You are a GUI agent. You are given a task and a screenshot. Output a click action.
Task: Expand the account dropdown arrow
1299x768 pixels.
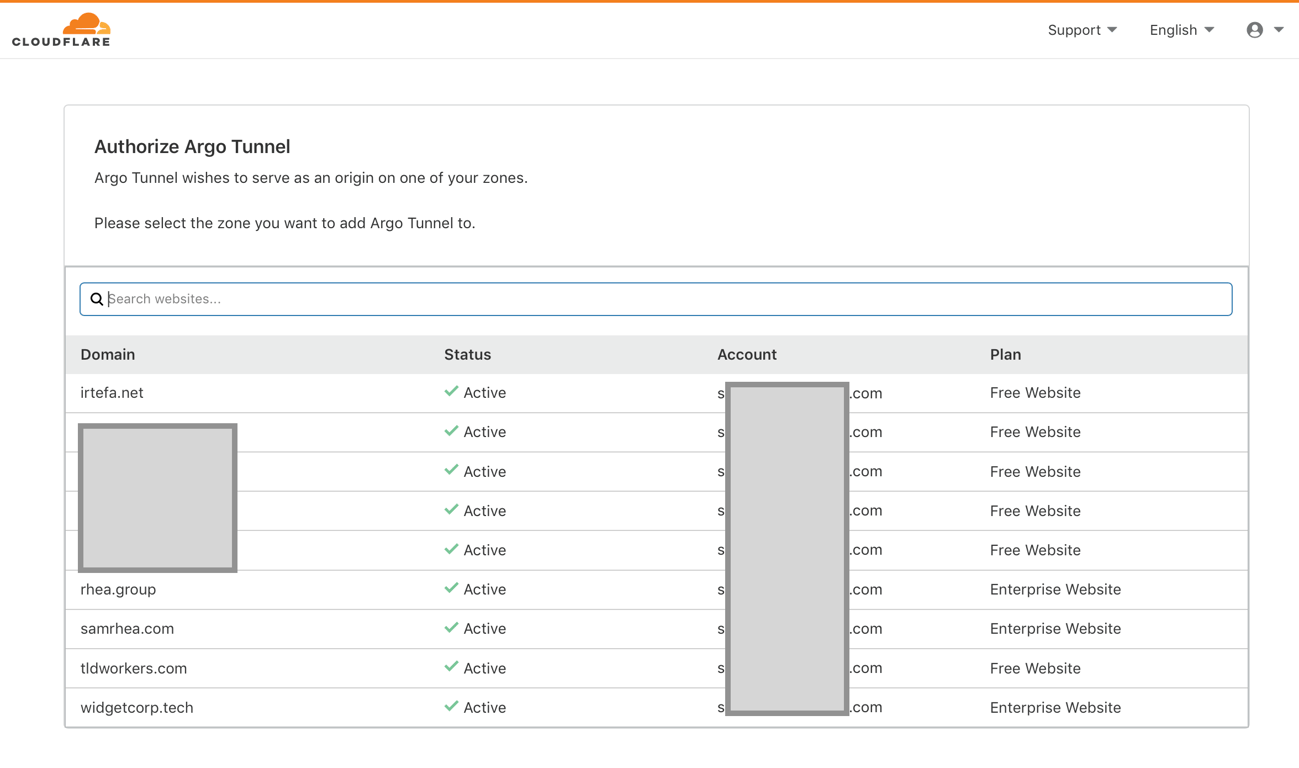point(1278,30)
